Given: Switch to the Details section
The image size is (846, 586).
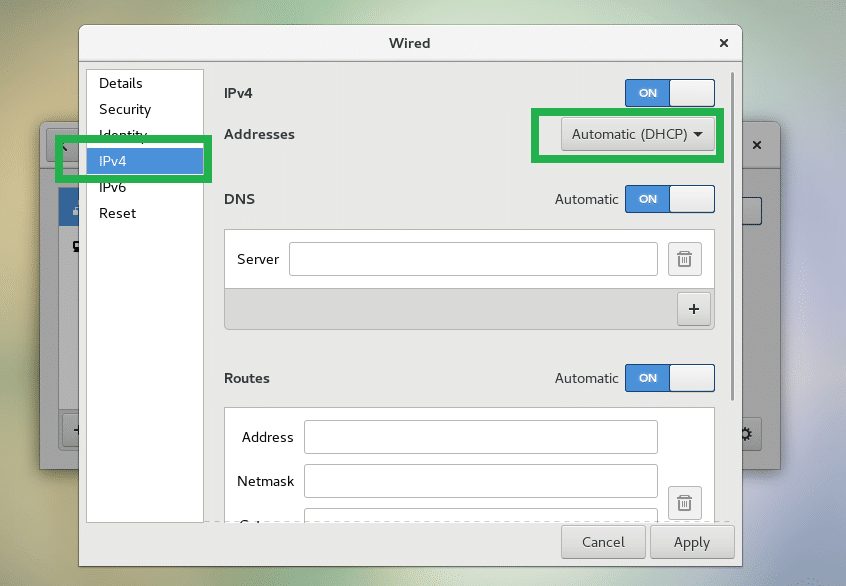Looking at the screenshot, I should pos(121,83).
